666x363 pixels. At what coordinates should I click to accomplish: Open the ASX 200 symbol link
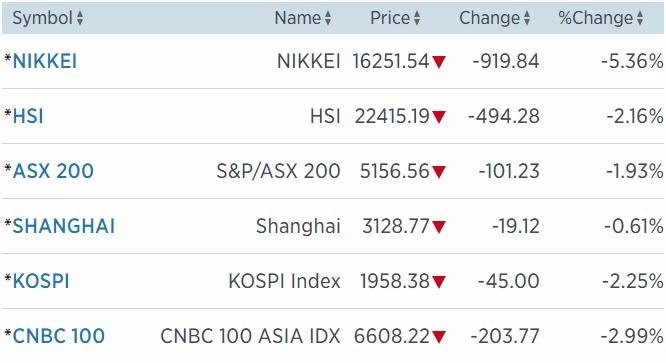(x=53, y=171)
